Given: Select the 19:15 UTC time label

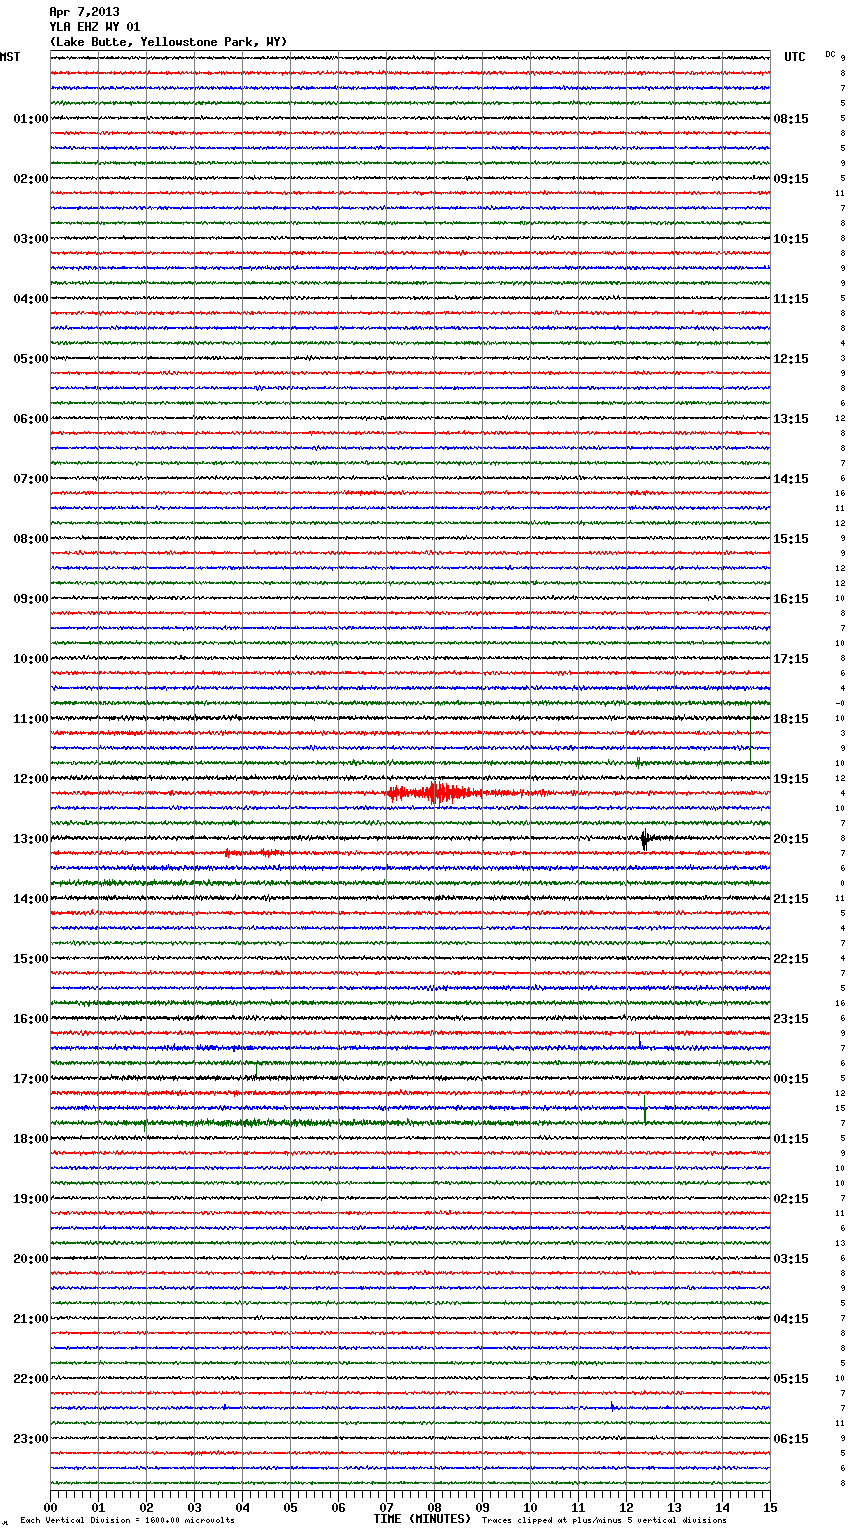Looking at the screenshot, I should (x=791, y=779).
